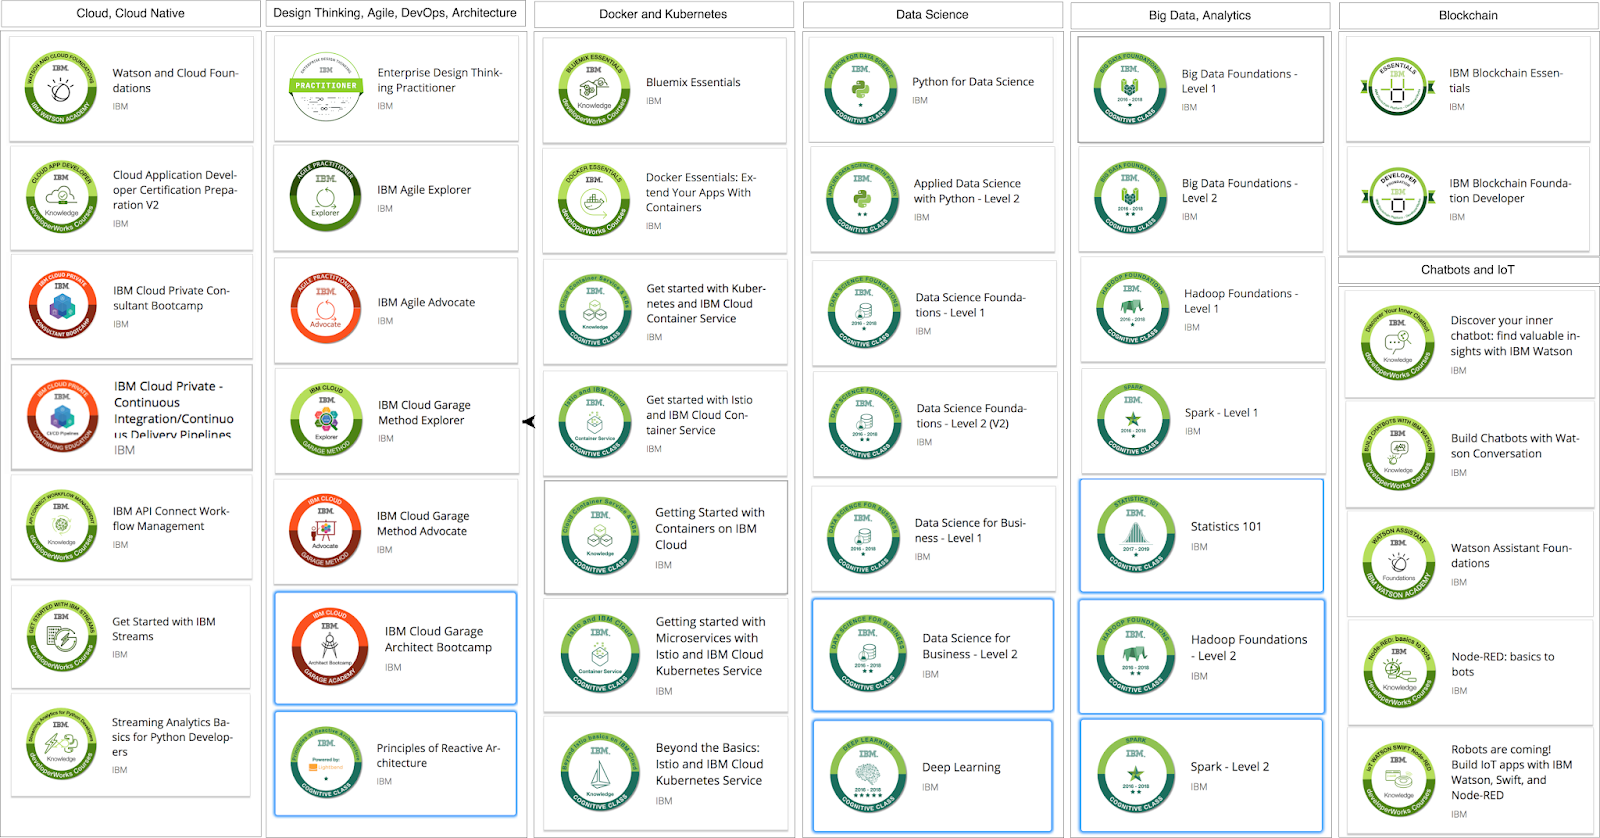This screenshot has width=1600, height=838.
Task: Open Robots are coming IoT apps title
Action: 1512,772
